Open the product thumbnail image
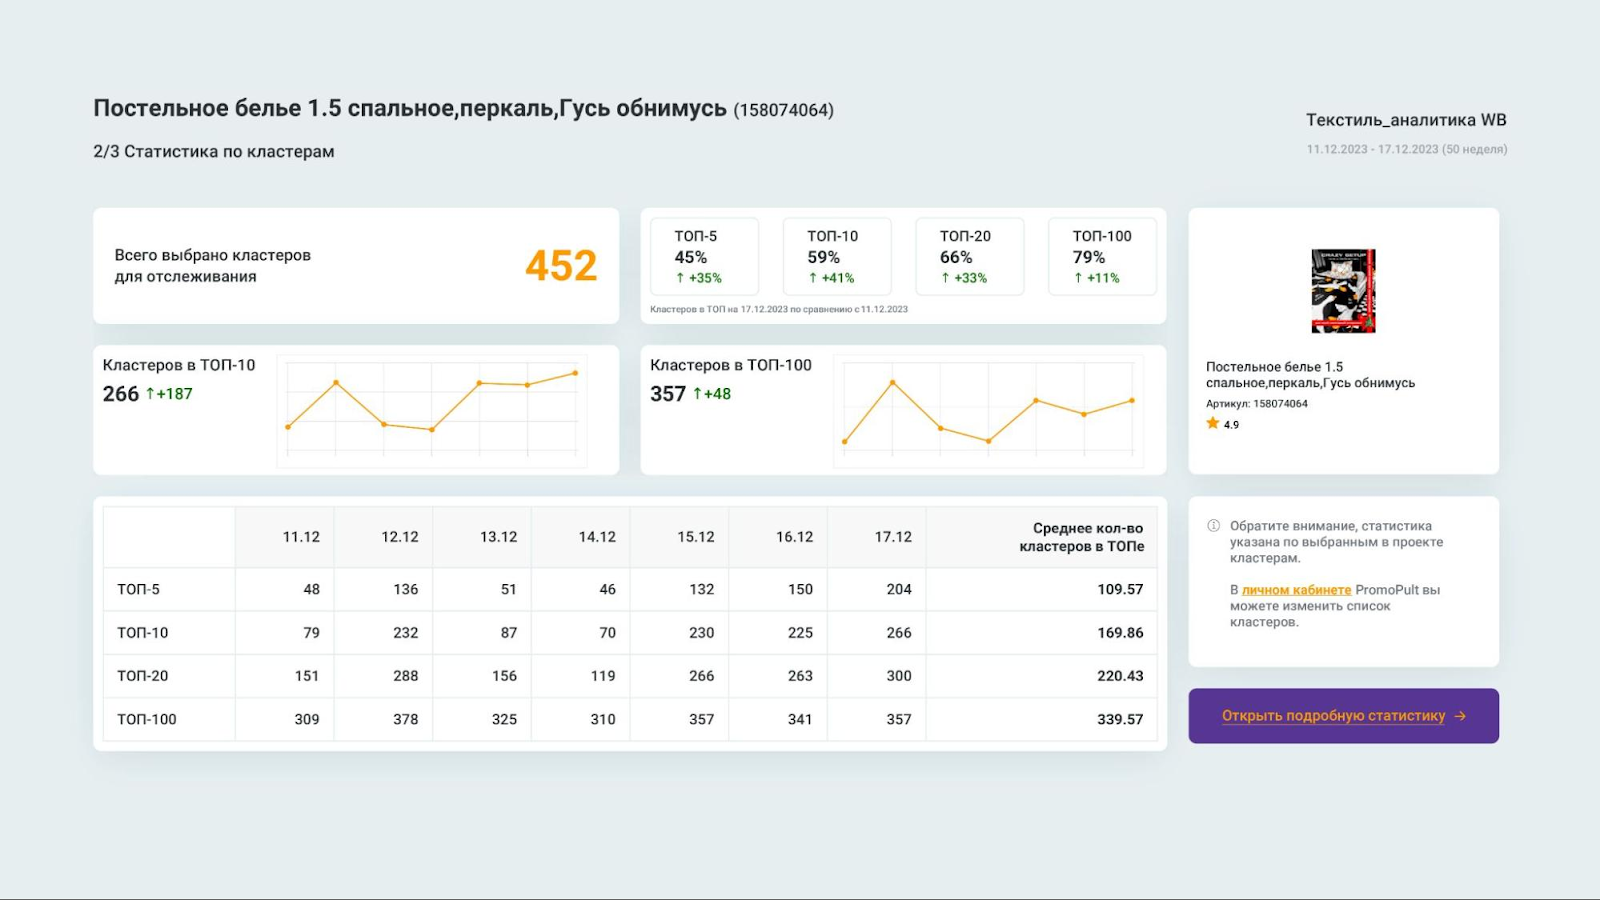Viewport: 1600px width, 900px height. pos(1343,291)
